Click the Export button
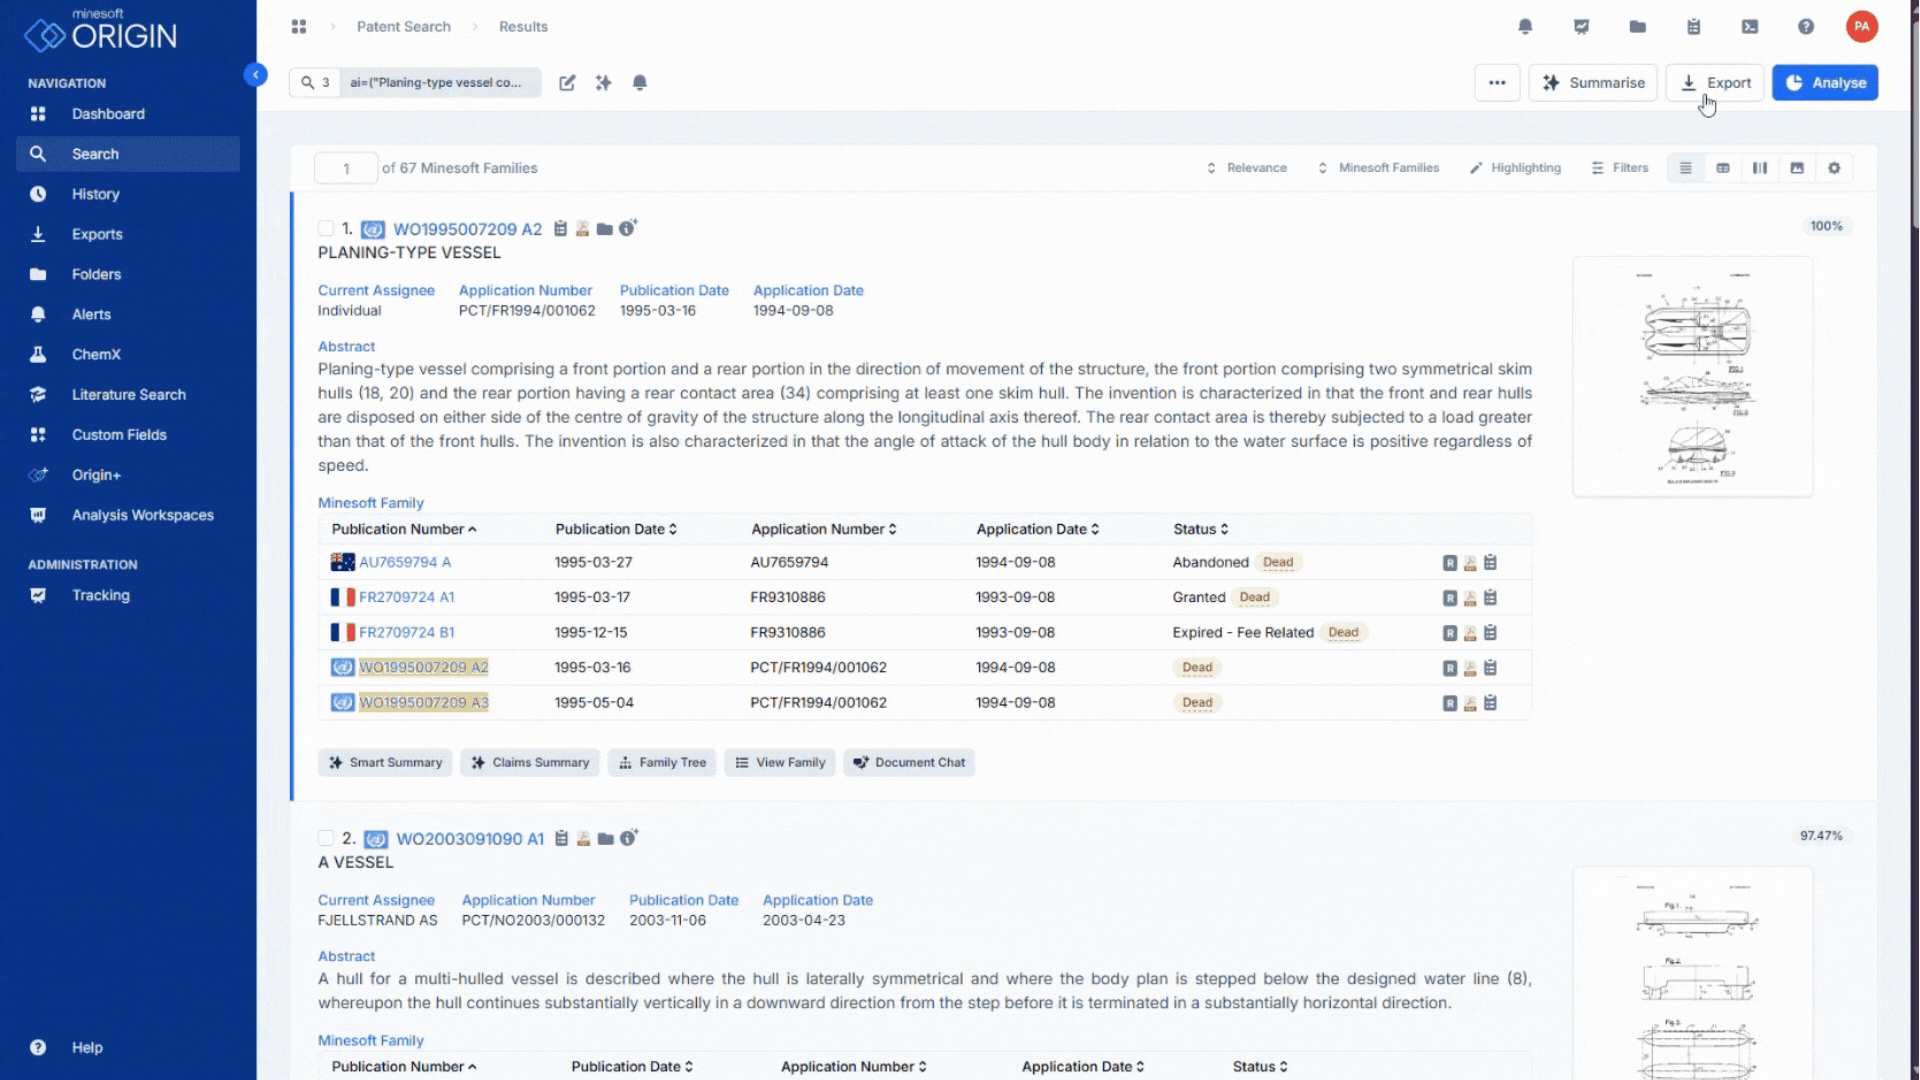 (1715, 83)
